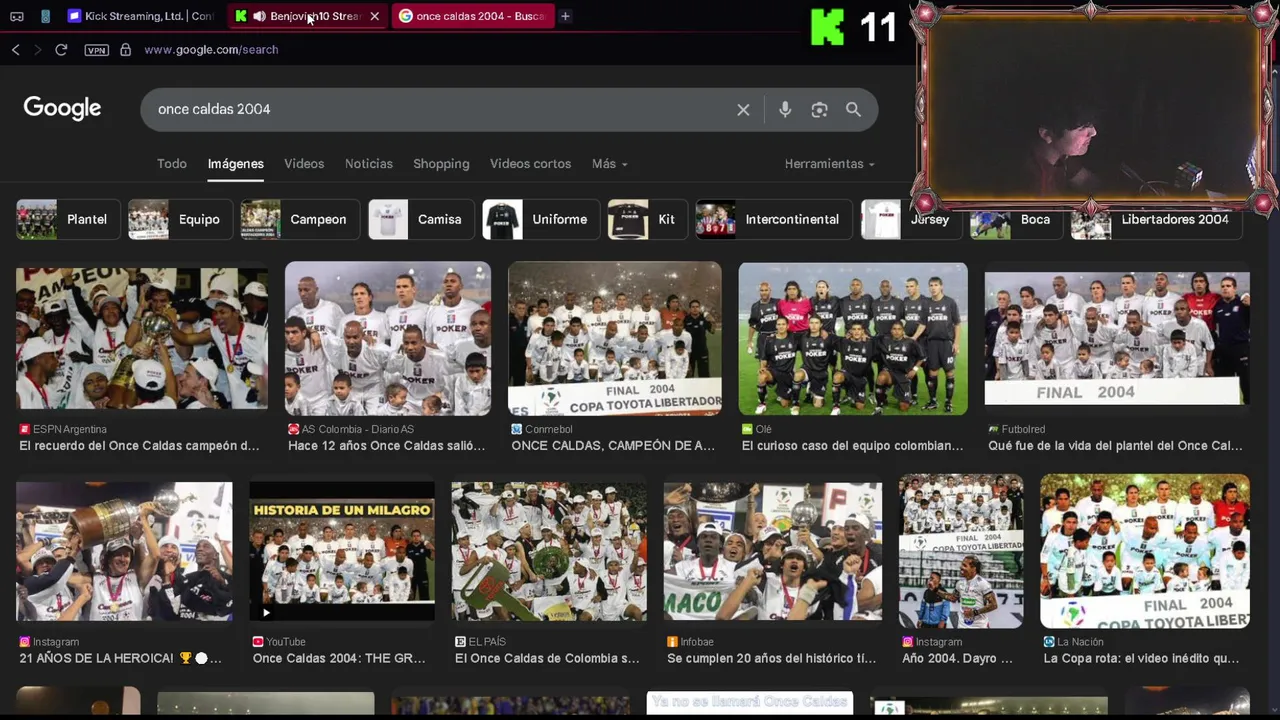
Task: Open a new tab with plus button
Action: pos(565,16)
